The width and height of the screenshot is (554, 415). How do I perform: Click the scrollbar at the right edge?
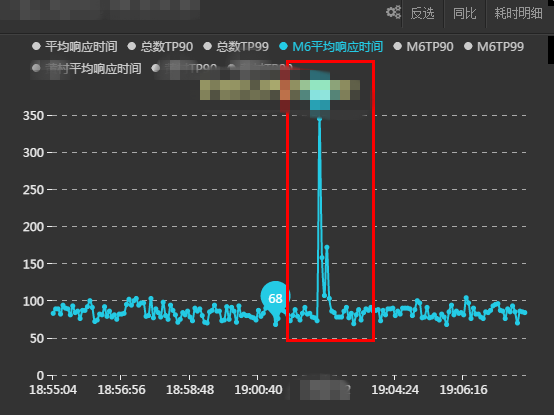[551, 50]
